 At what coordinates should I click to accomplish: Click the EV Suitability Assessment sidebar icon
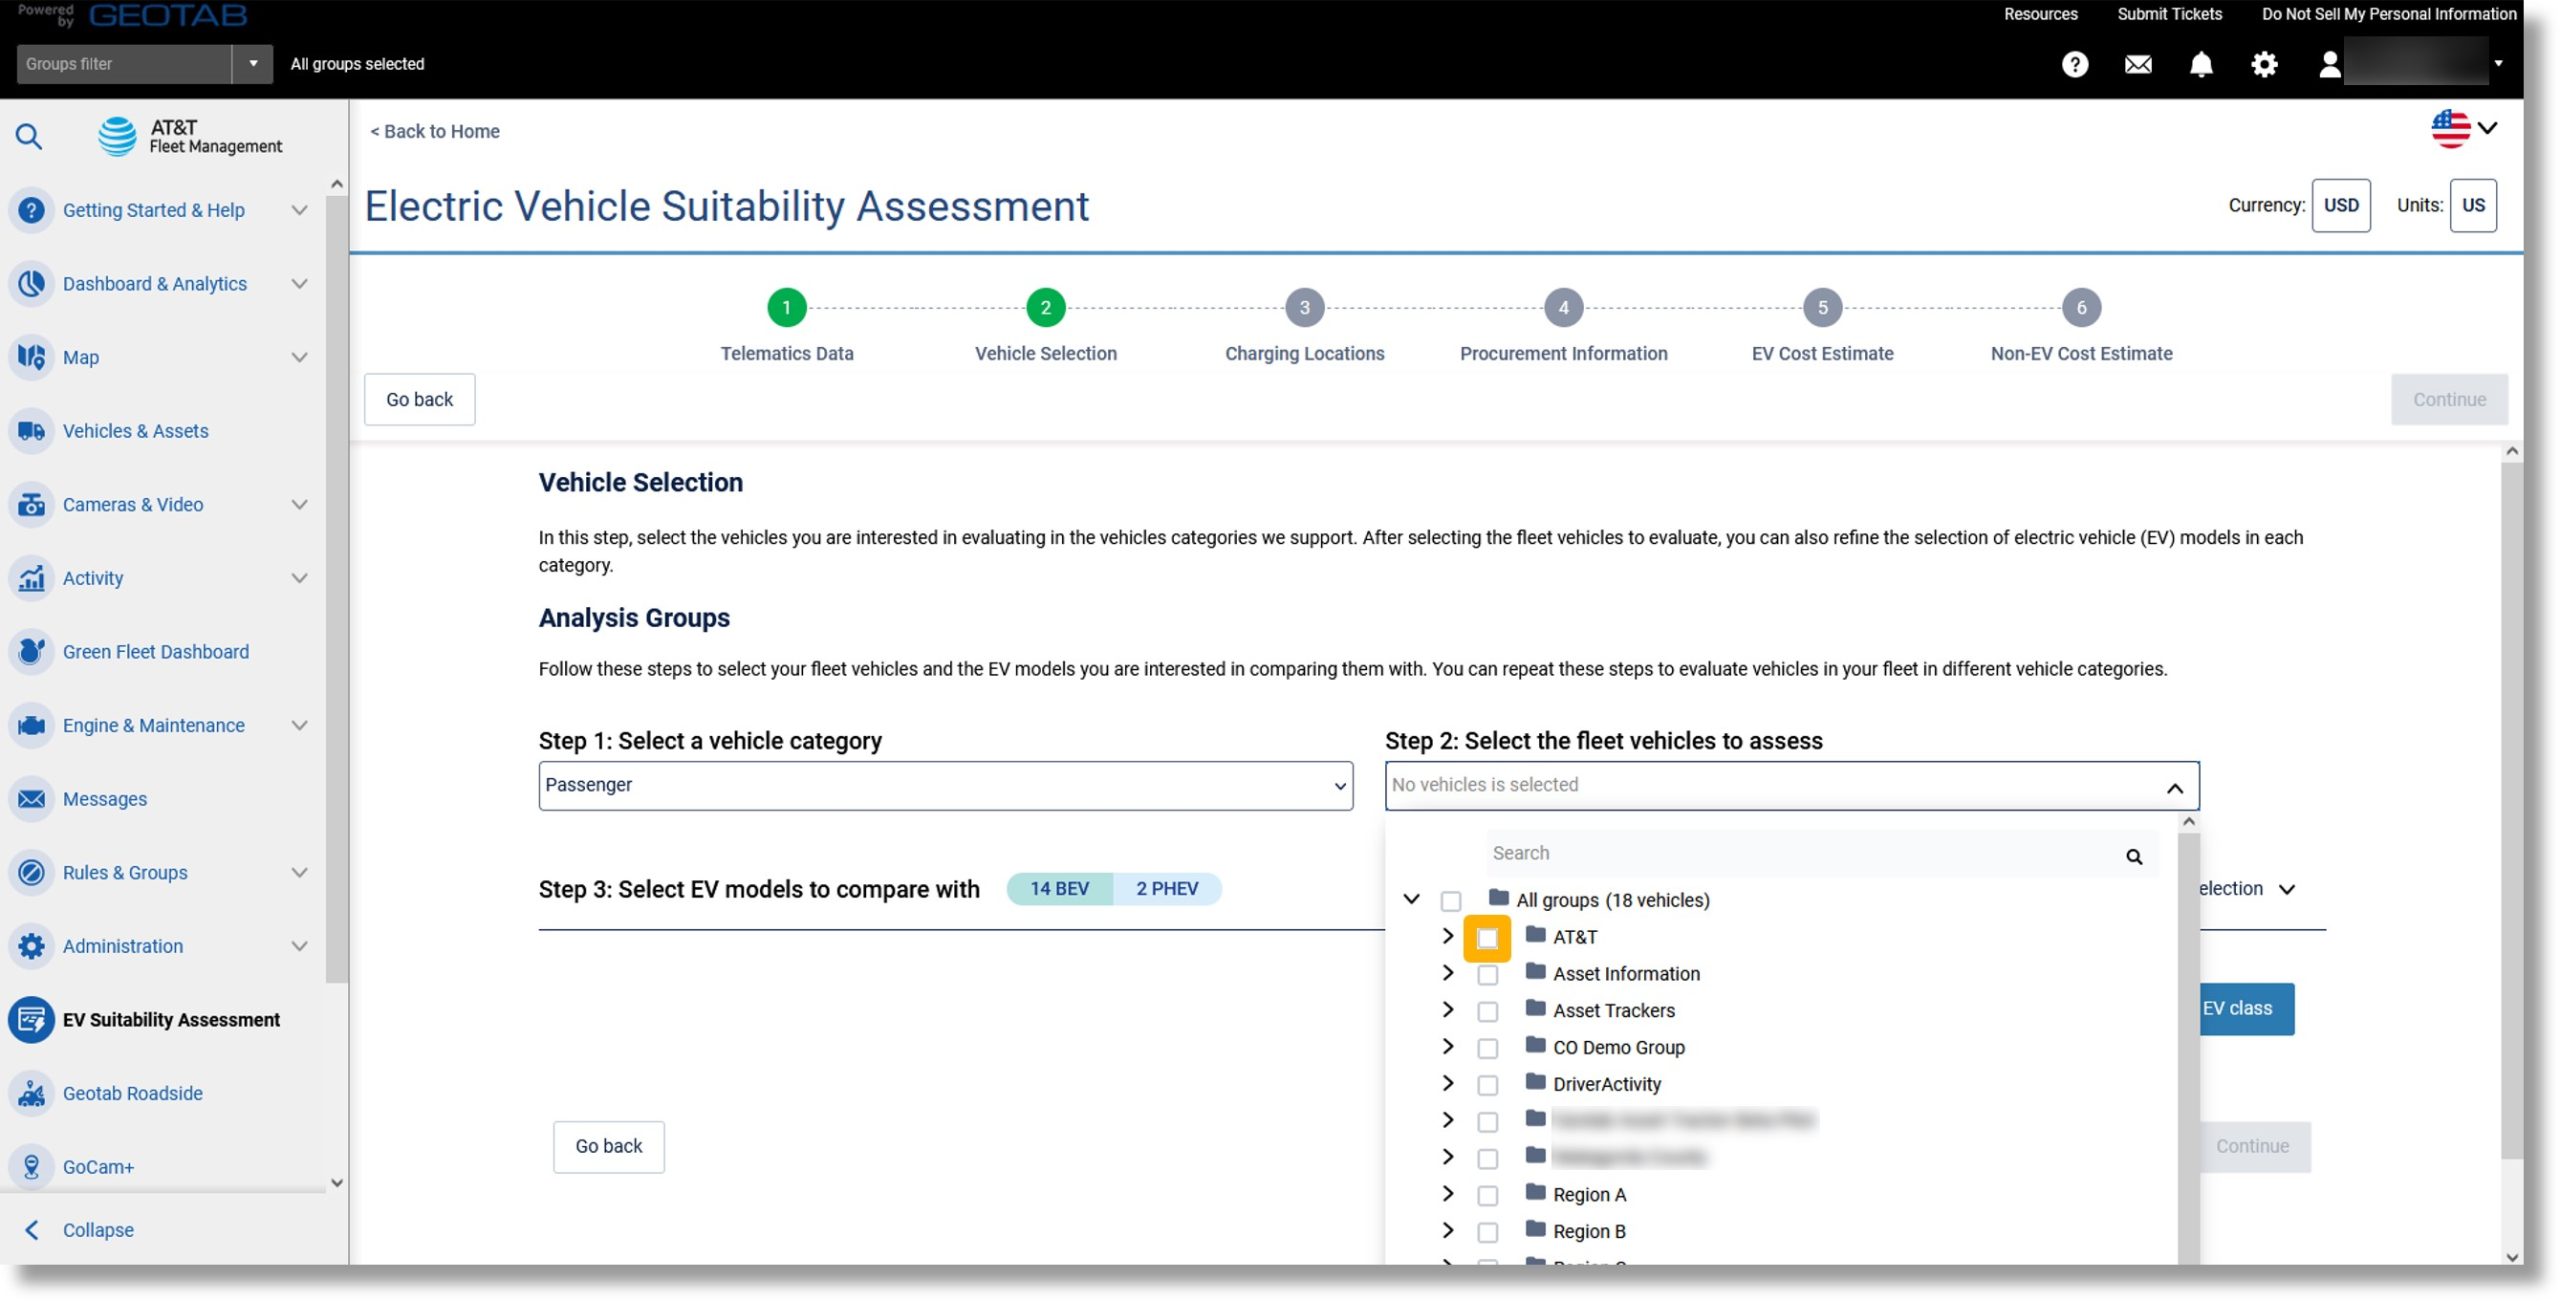33,1019
